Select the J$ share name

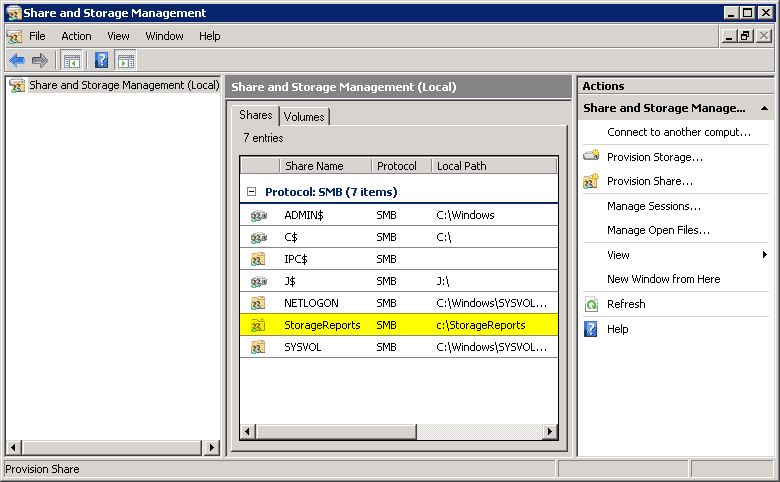click(x=290, y=282)
